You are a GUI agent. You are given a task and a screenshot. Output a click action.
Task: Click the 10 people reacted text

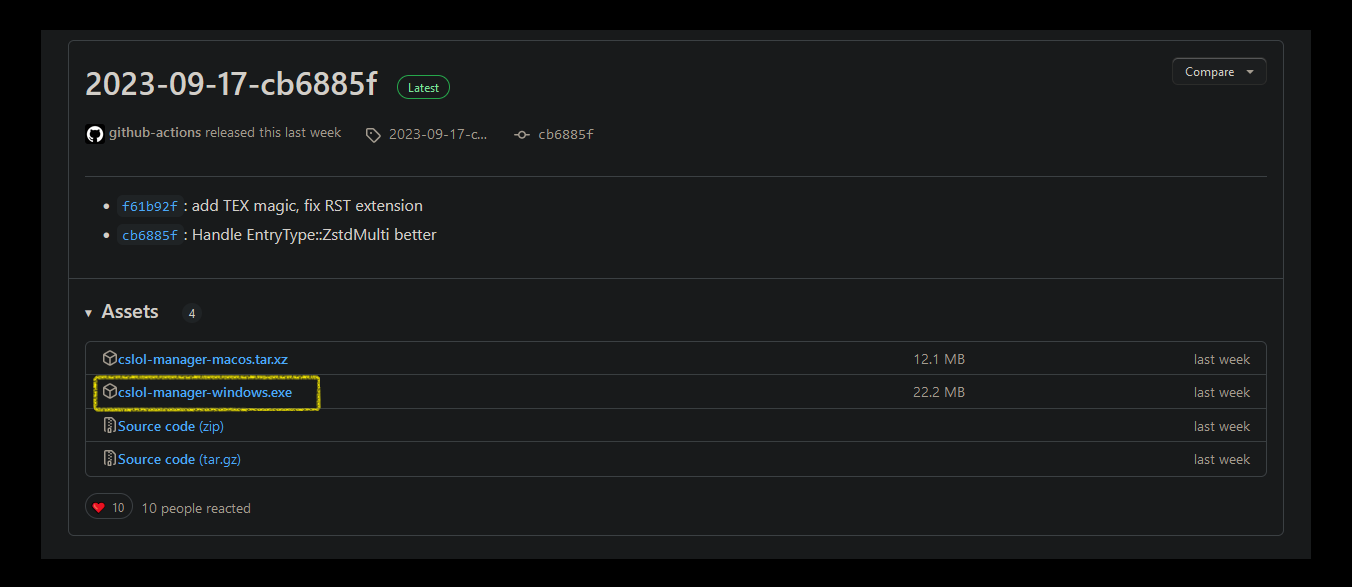[195, 508]
